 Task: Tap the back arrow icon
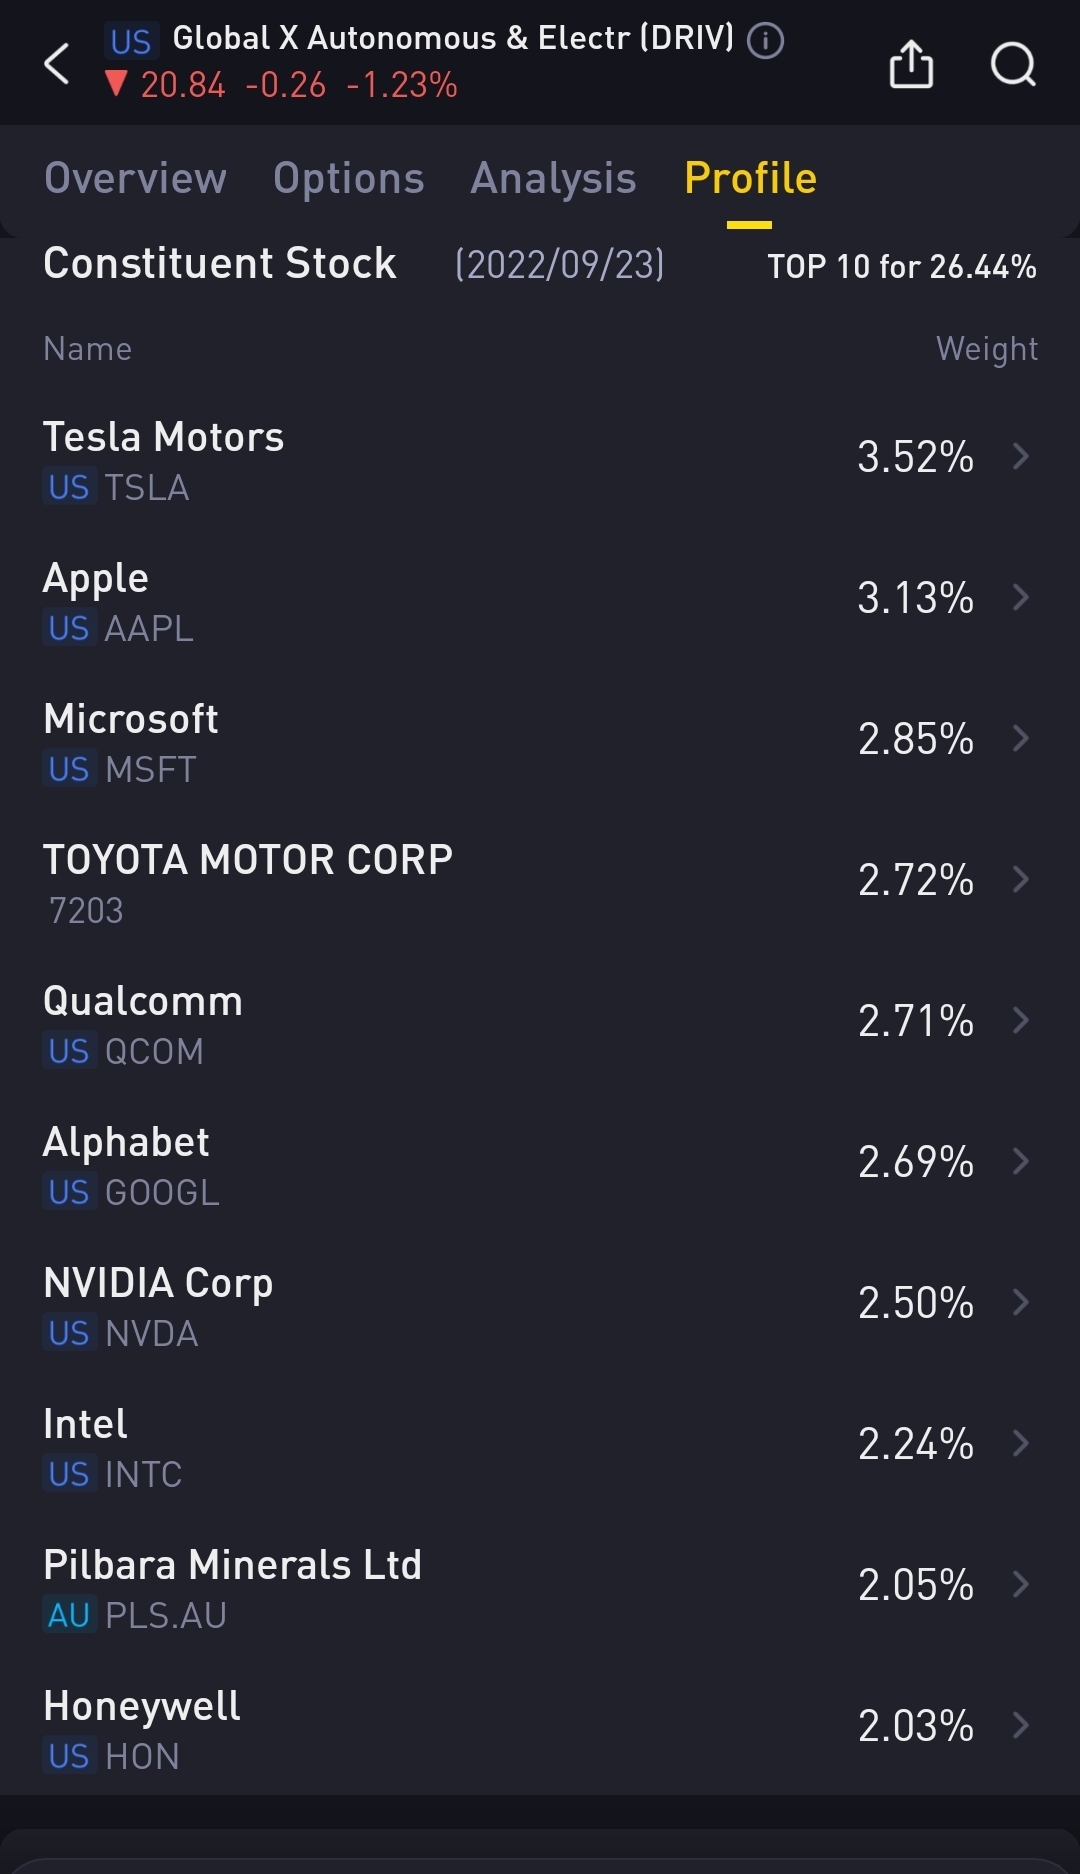tap(57, 64)
